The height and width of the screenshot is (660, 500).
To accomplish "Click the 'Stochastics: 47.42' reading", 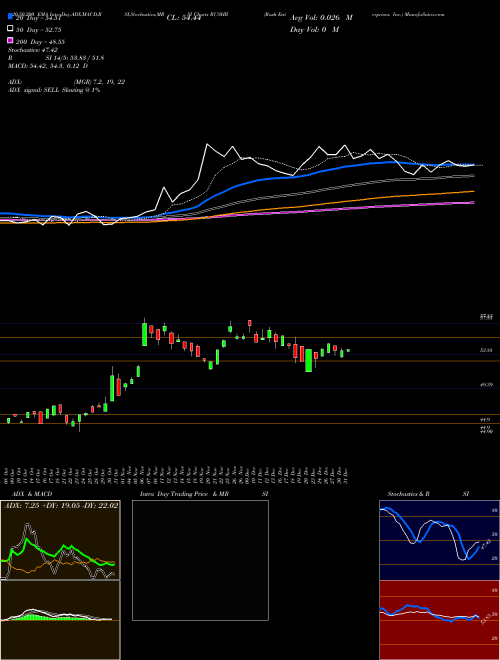I will pyautogui.click(x=33, y=50).
